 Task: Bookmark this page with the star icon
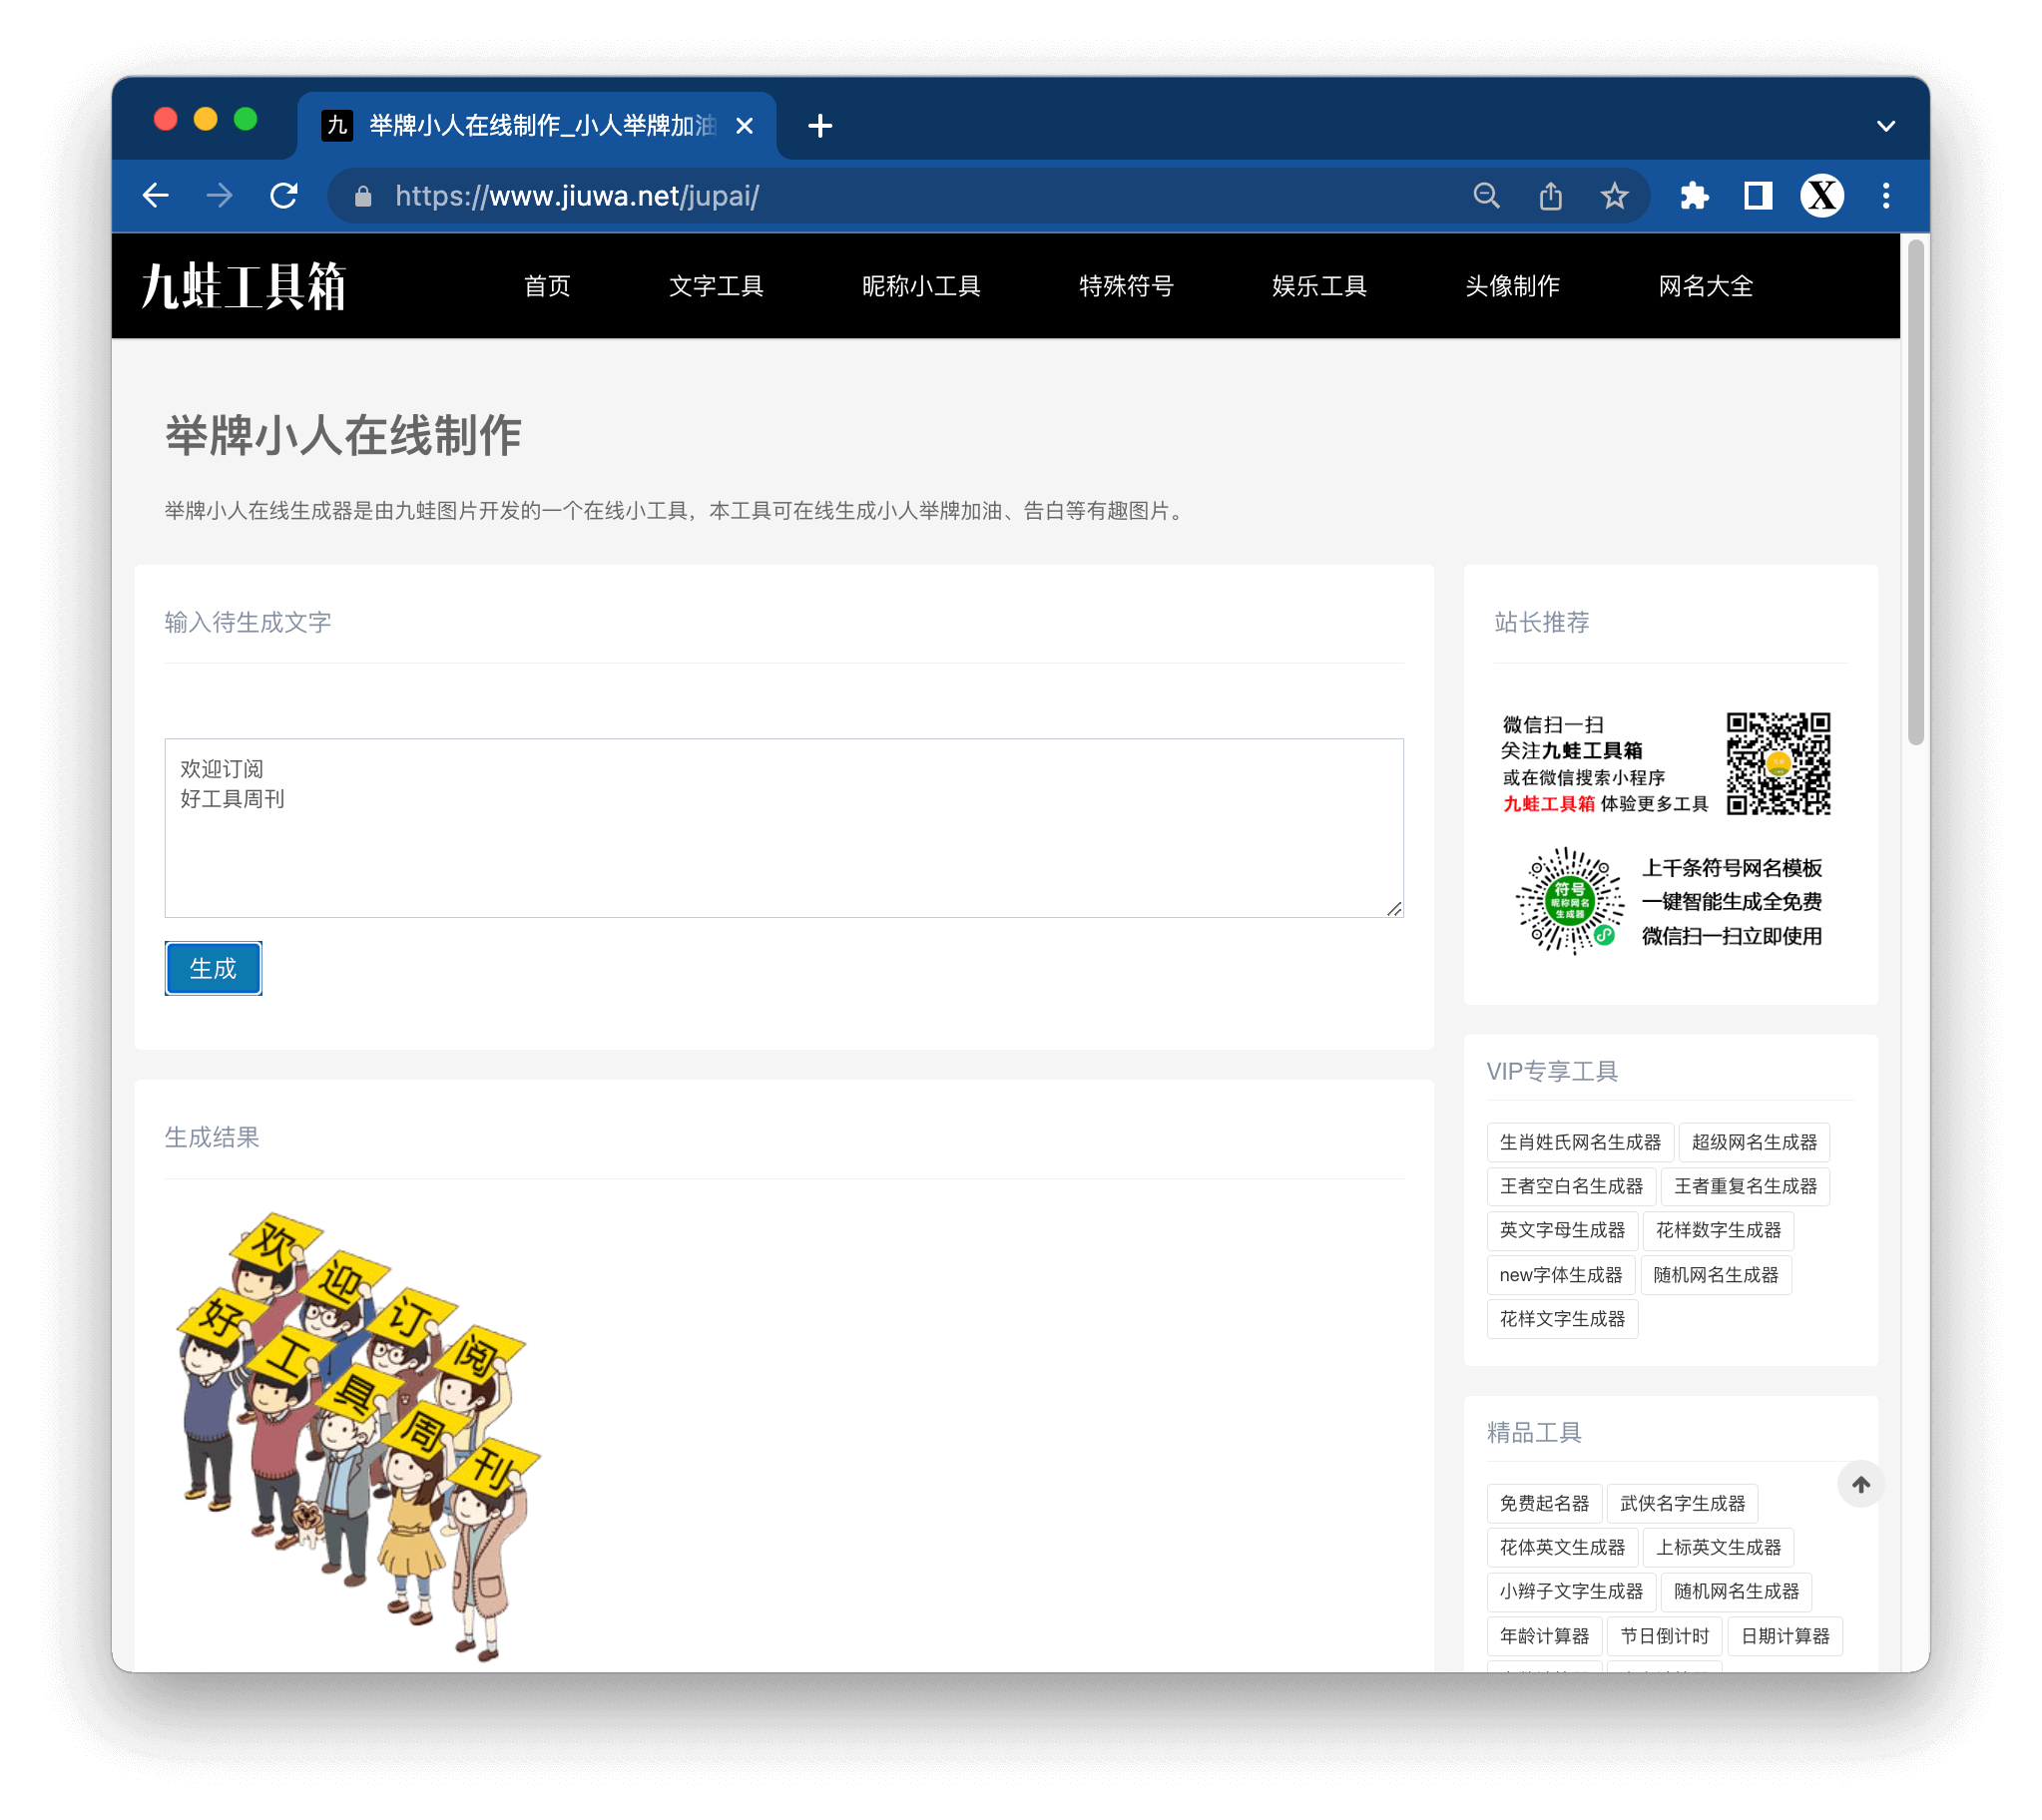click(x=1614, y=195)
